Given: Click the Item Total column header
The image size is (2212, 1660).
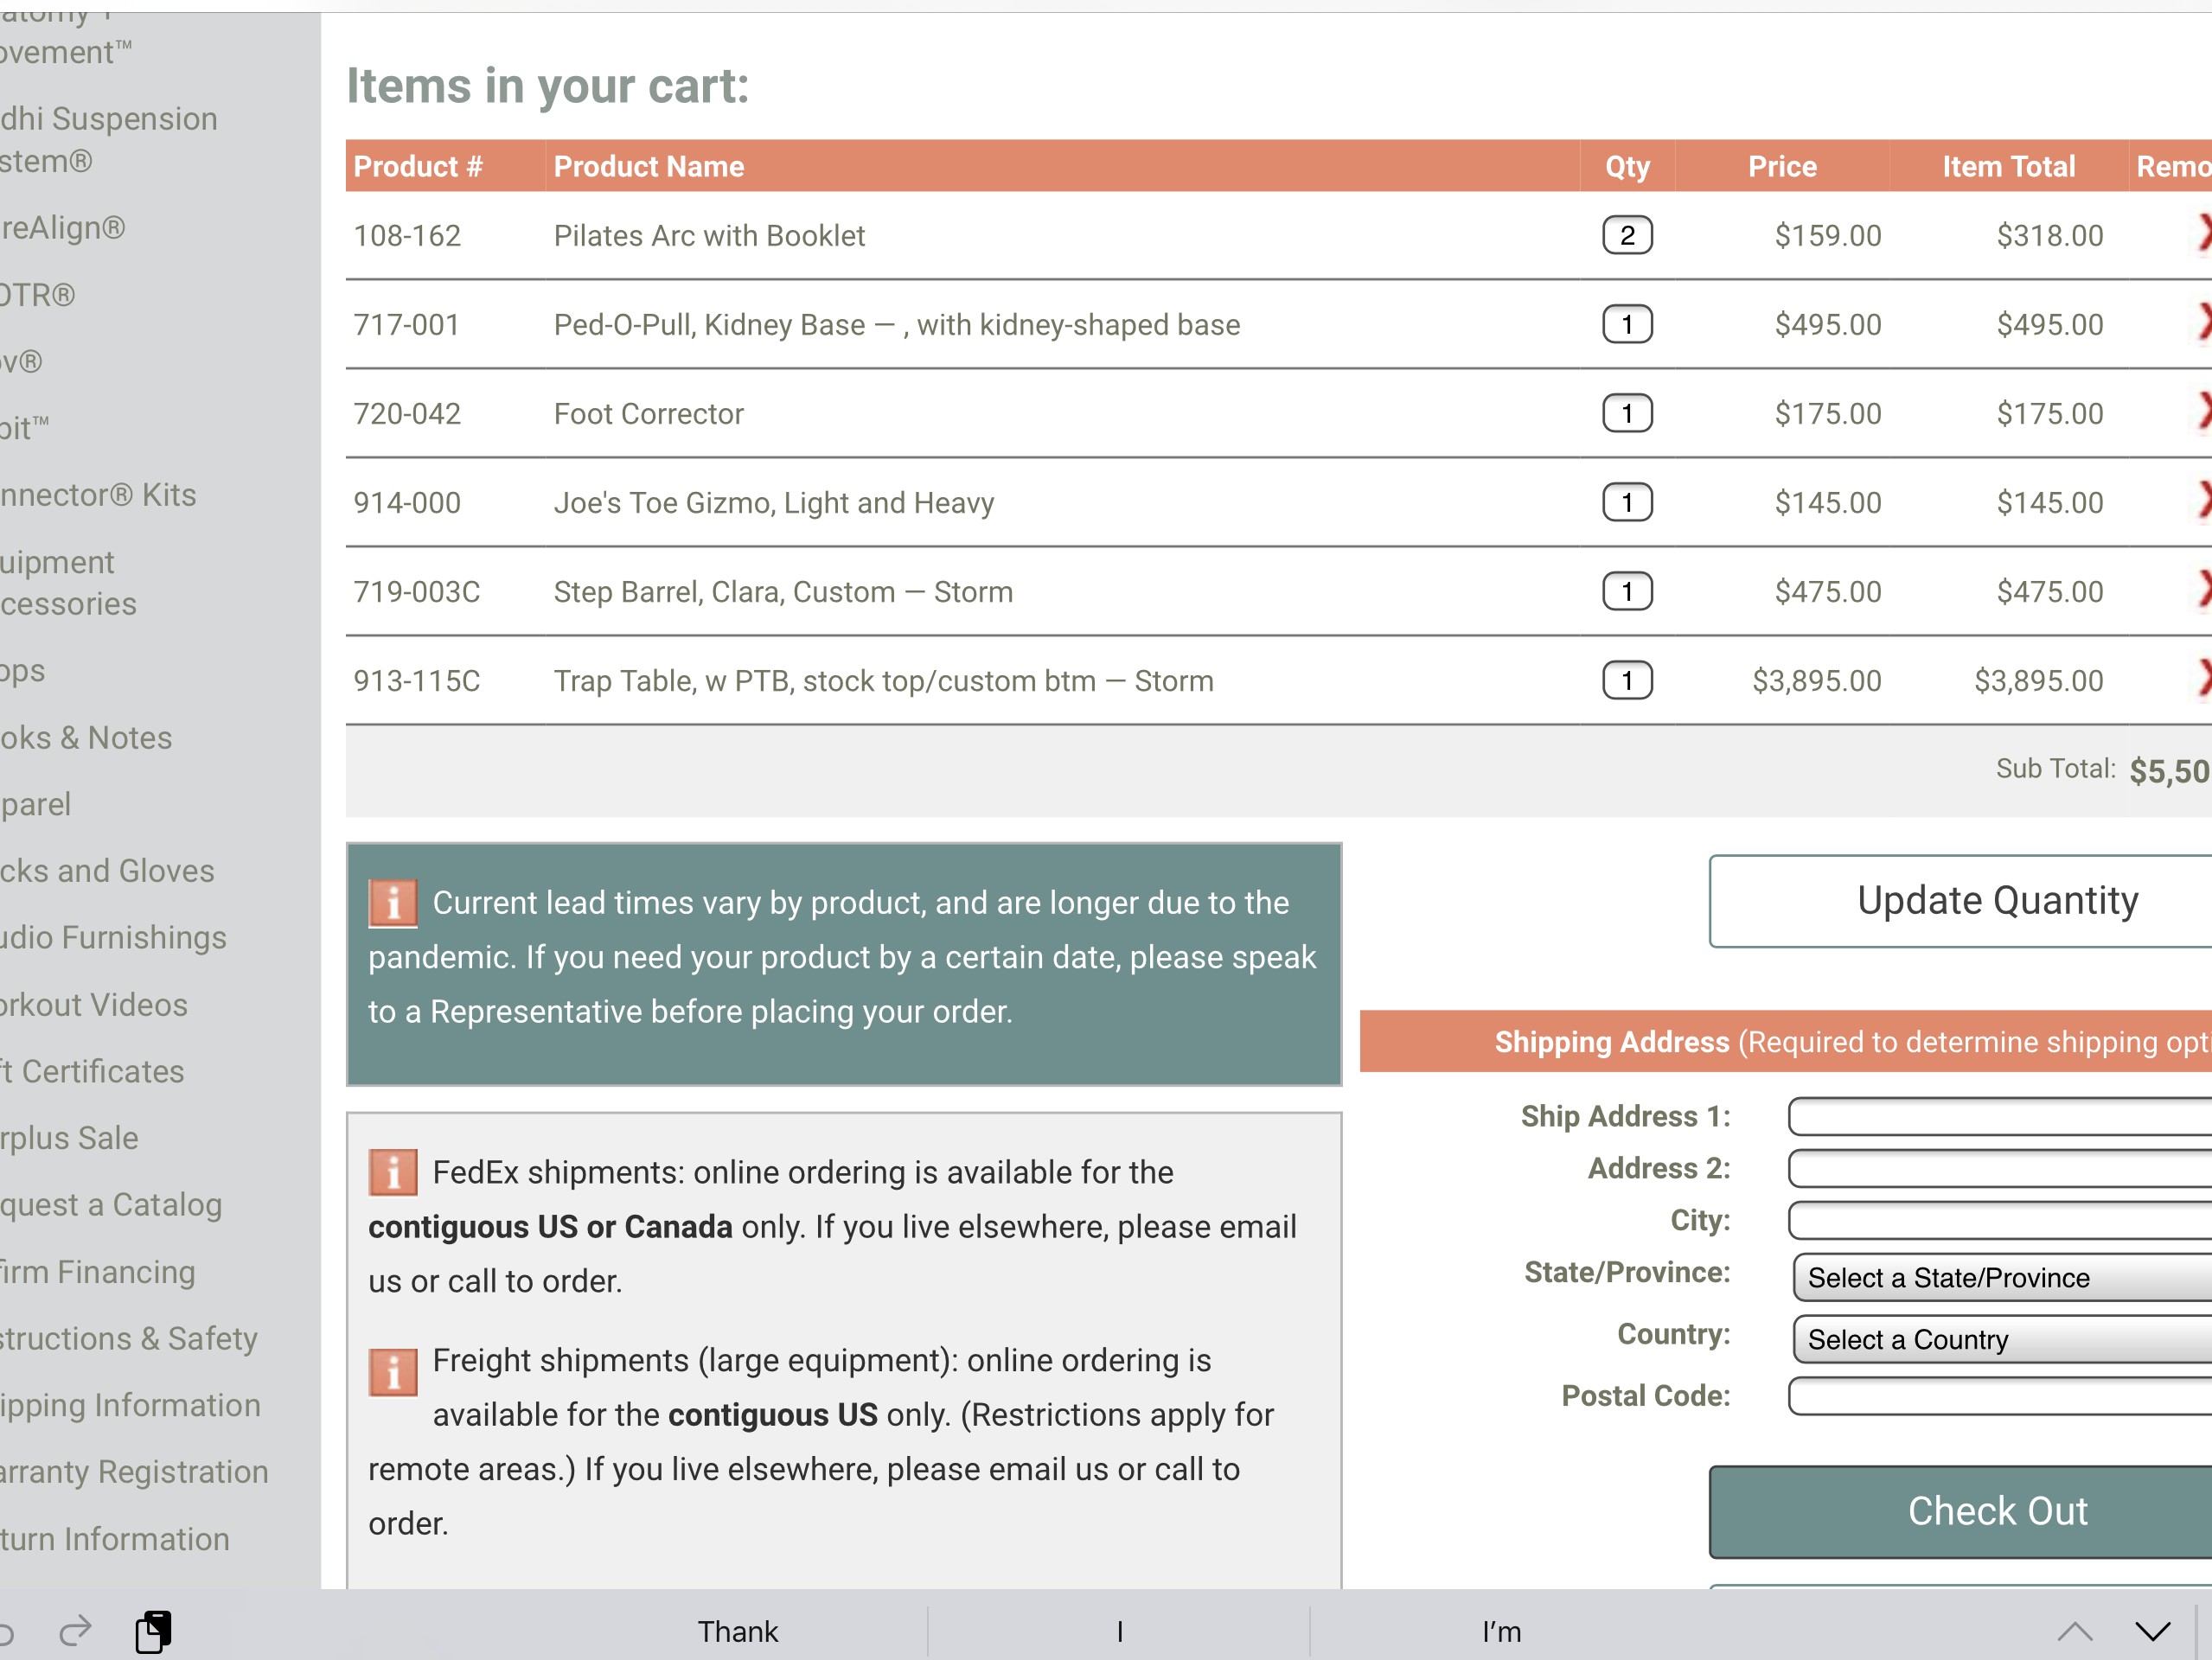Looking at the screenshot, I should [2009, 166].
